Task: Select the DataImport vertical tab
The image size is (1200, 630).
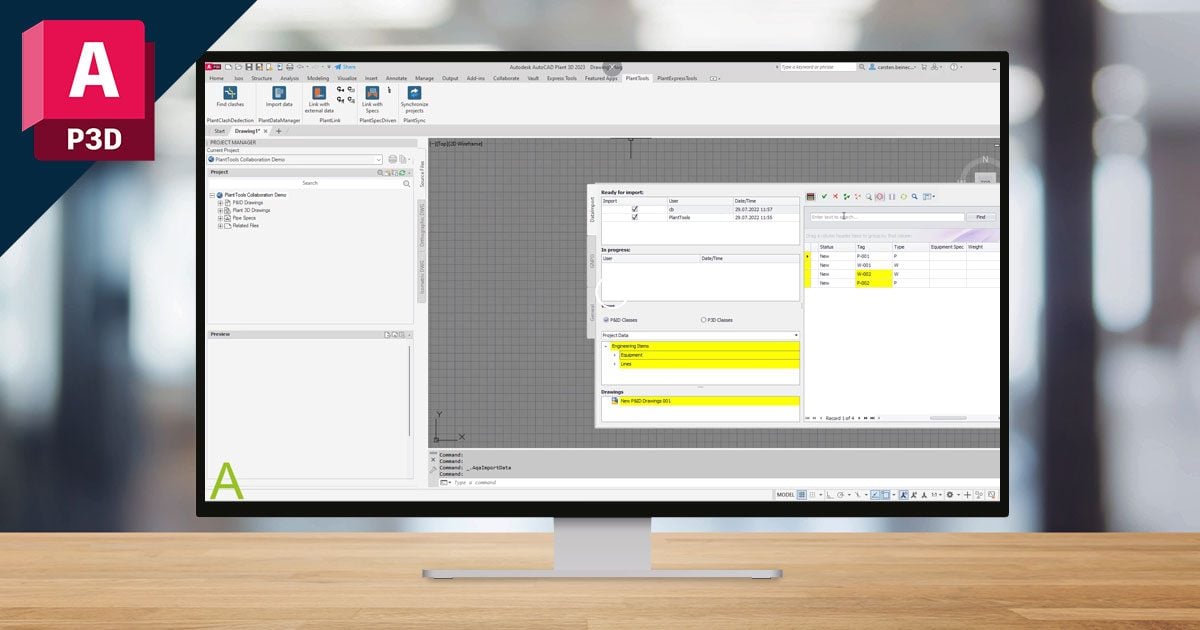Action: (592, 209)
